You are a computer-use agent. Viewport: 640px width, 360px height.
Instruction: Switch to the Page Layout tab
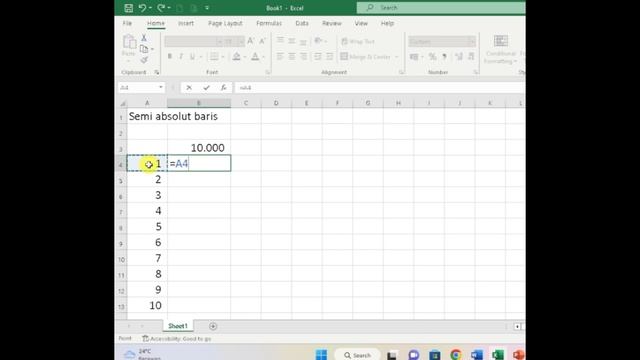pos(225,23)
